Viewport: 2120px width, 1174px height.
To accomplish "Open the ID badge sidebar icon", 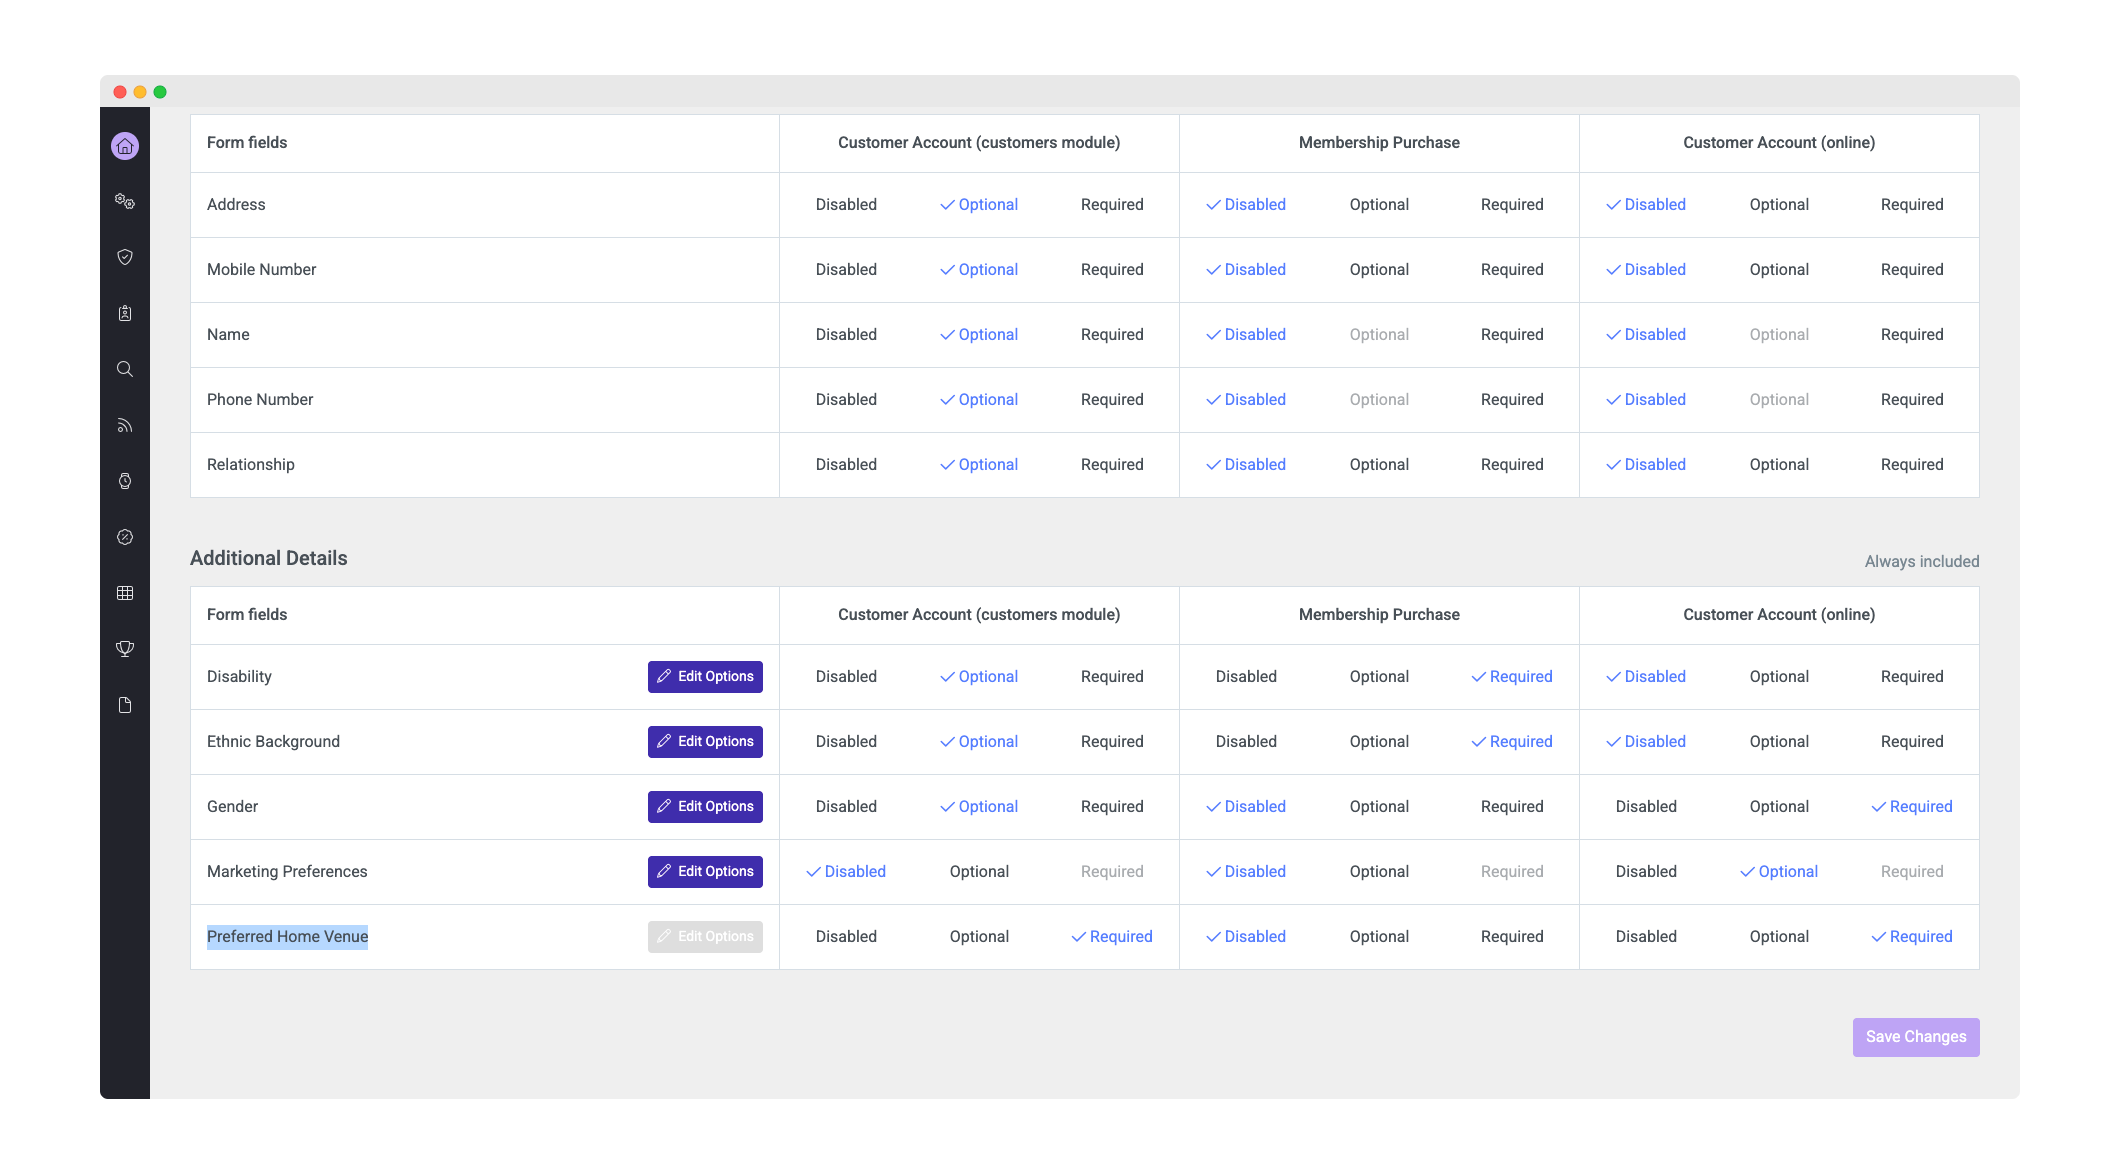I will [125, 313].
